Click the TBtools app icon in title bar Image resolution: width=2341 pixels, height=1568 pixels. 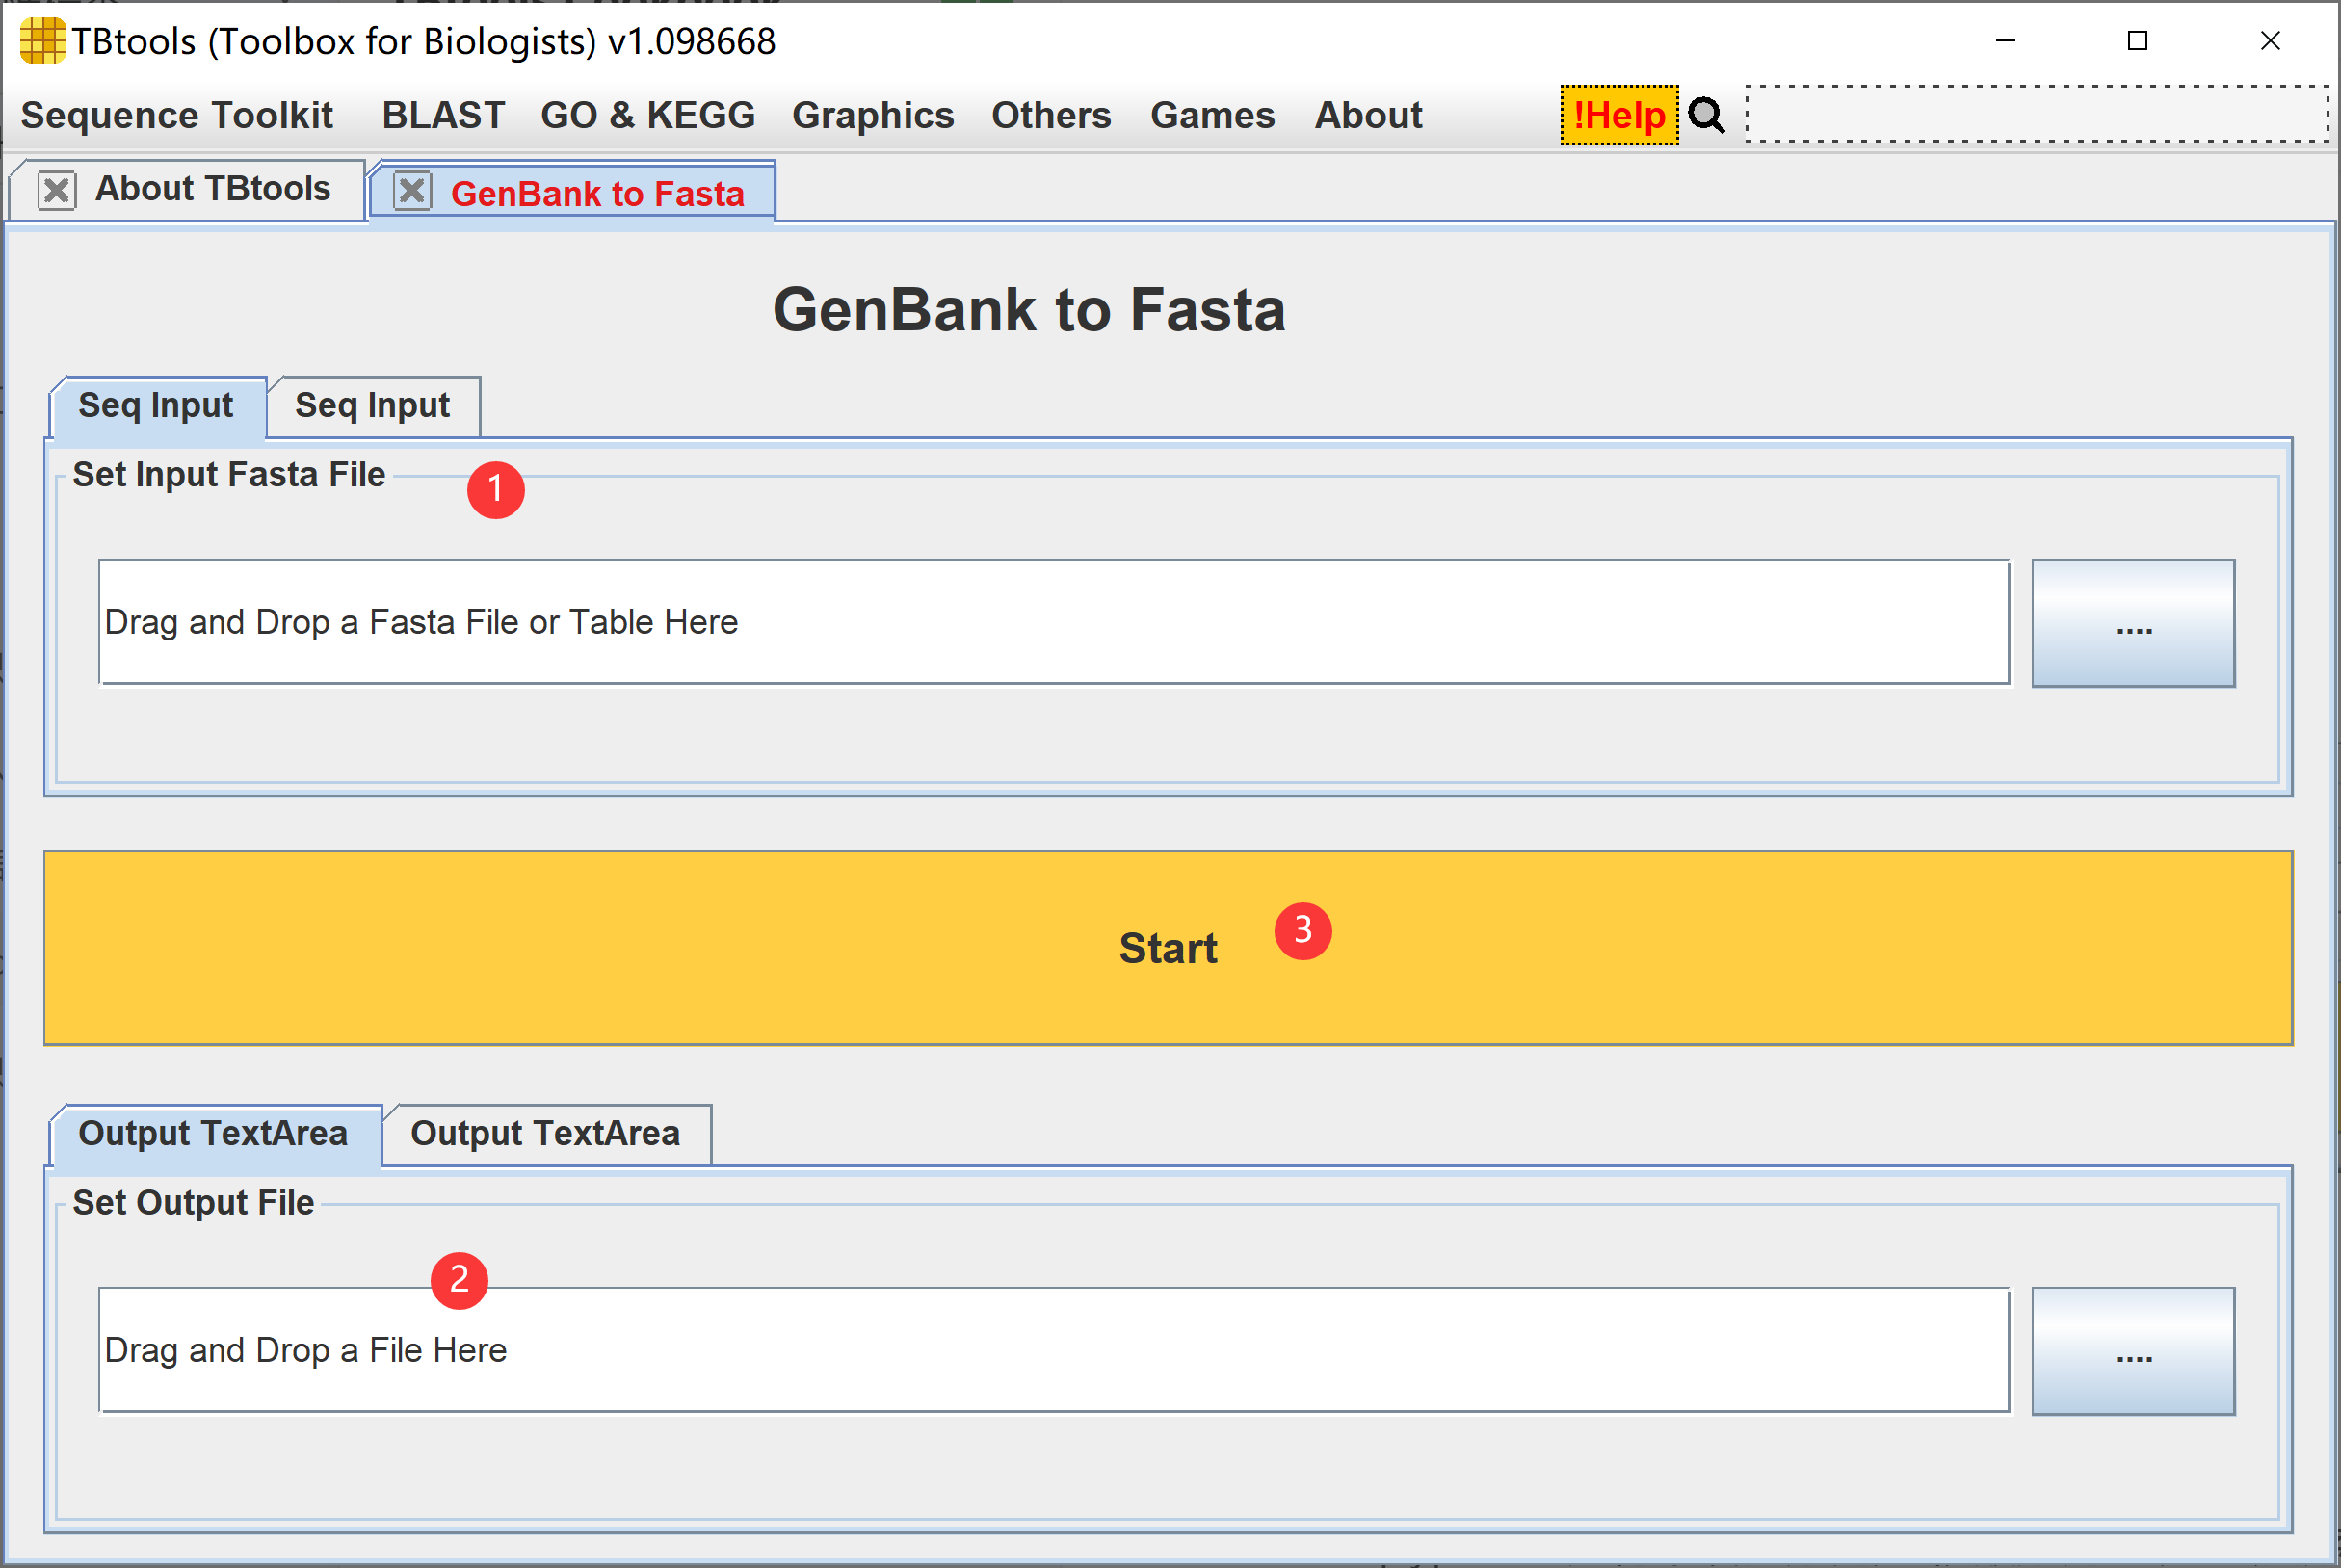coord(43,41)
